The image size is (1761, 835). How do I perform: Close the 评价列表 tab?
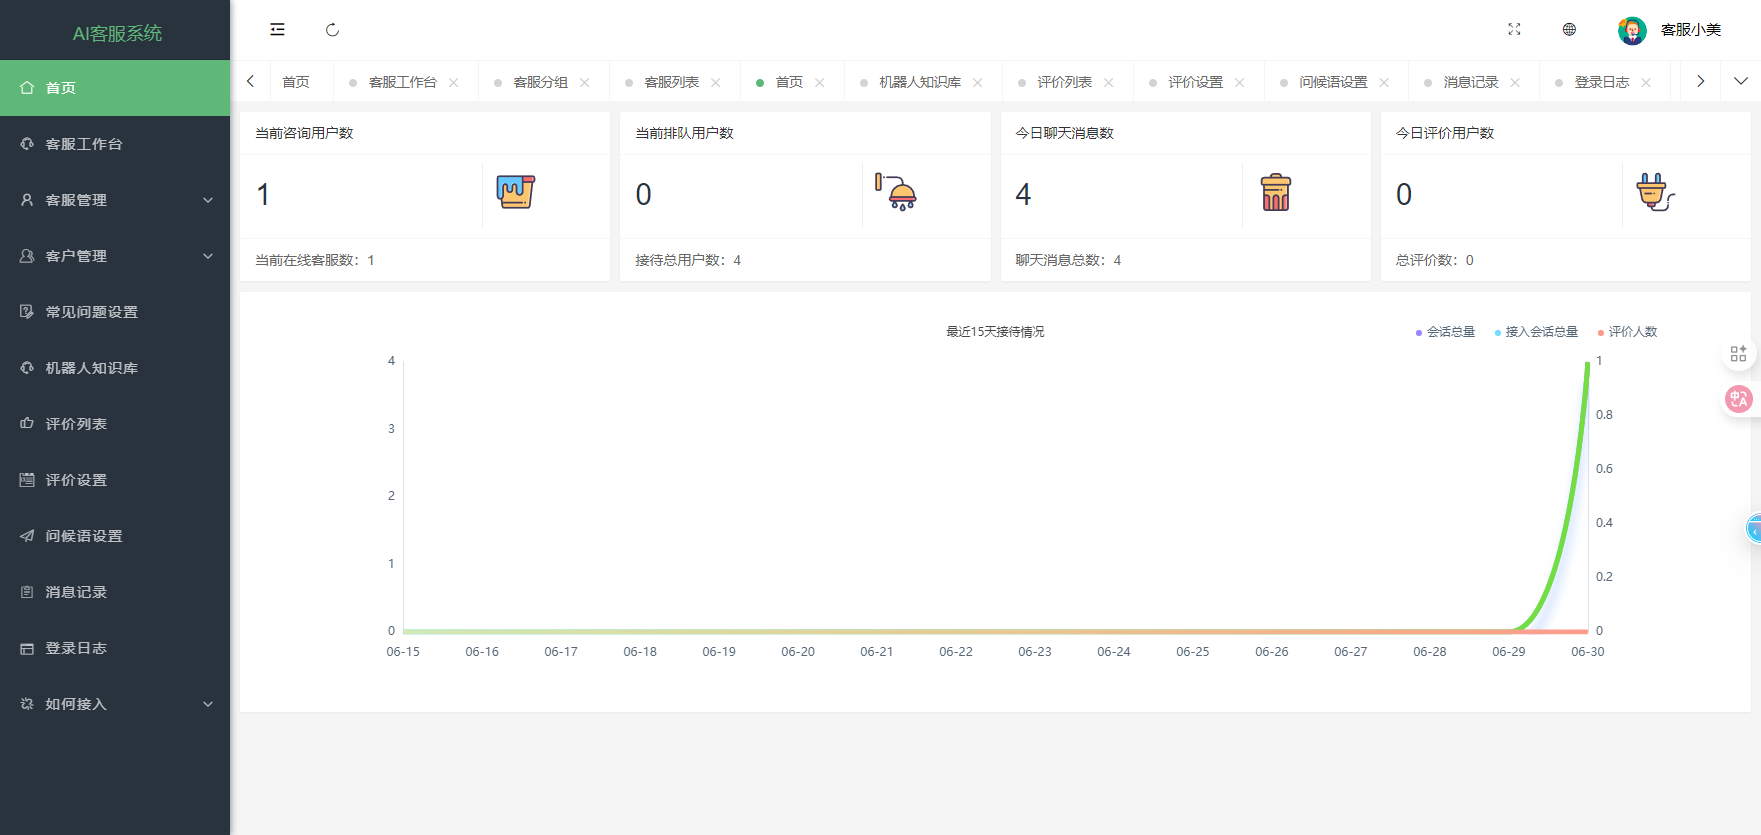pos(1109,83)
